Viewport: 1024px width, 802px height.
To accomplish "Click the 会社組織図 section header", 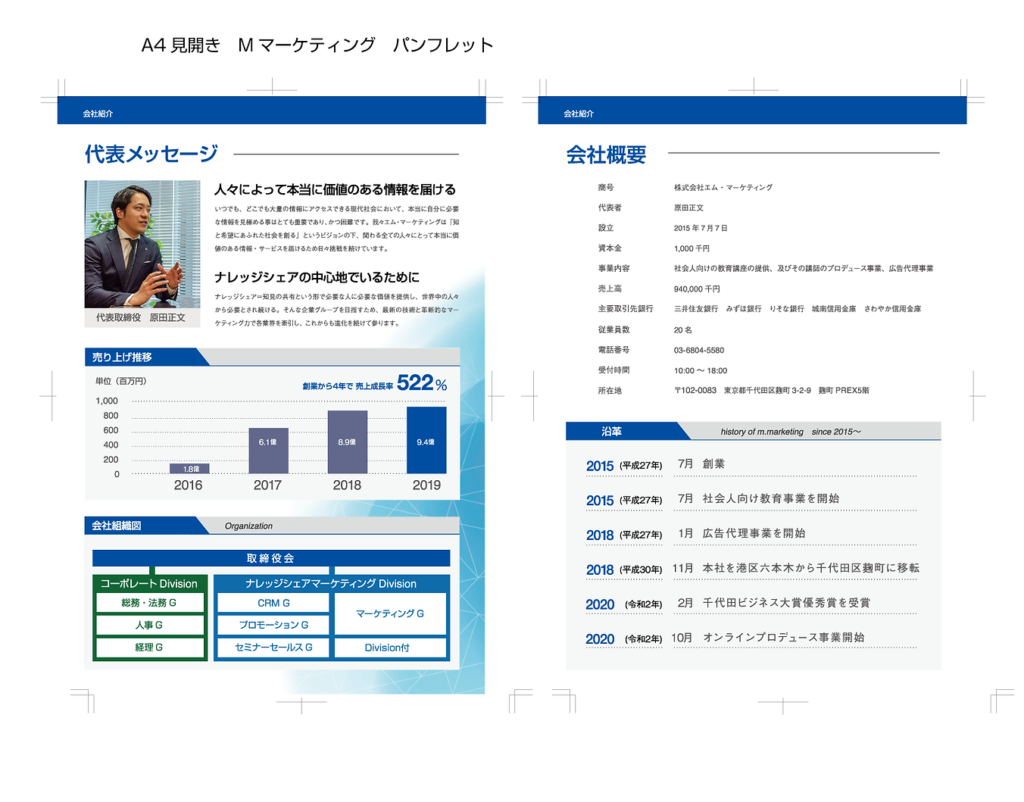I will [x=118, y=525].
